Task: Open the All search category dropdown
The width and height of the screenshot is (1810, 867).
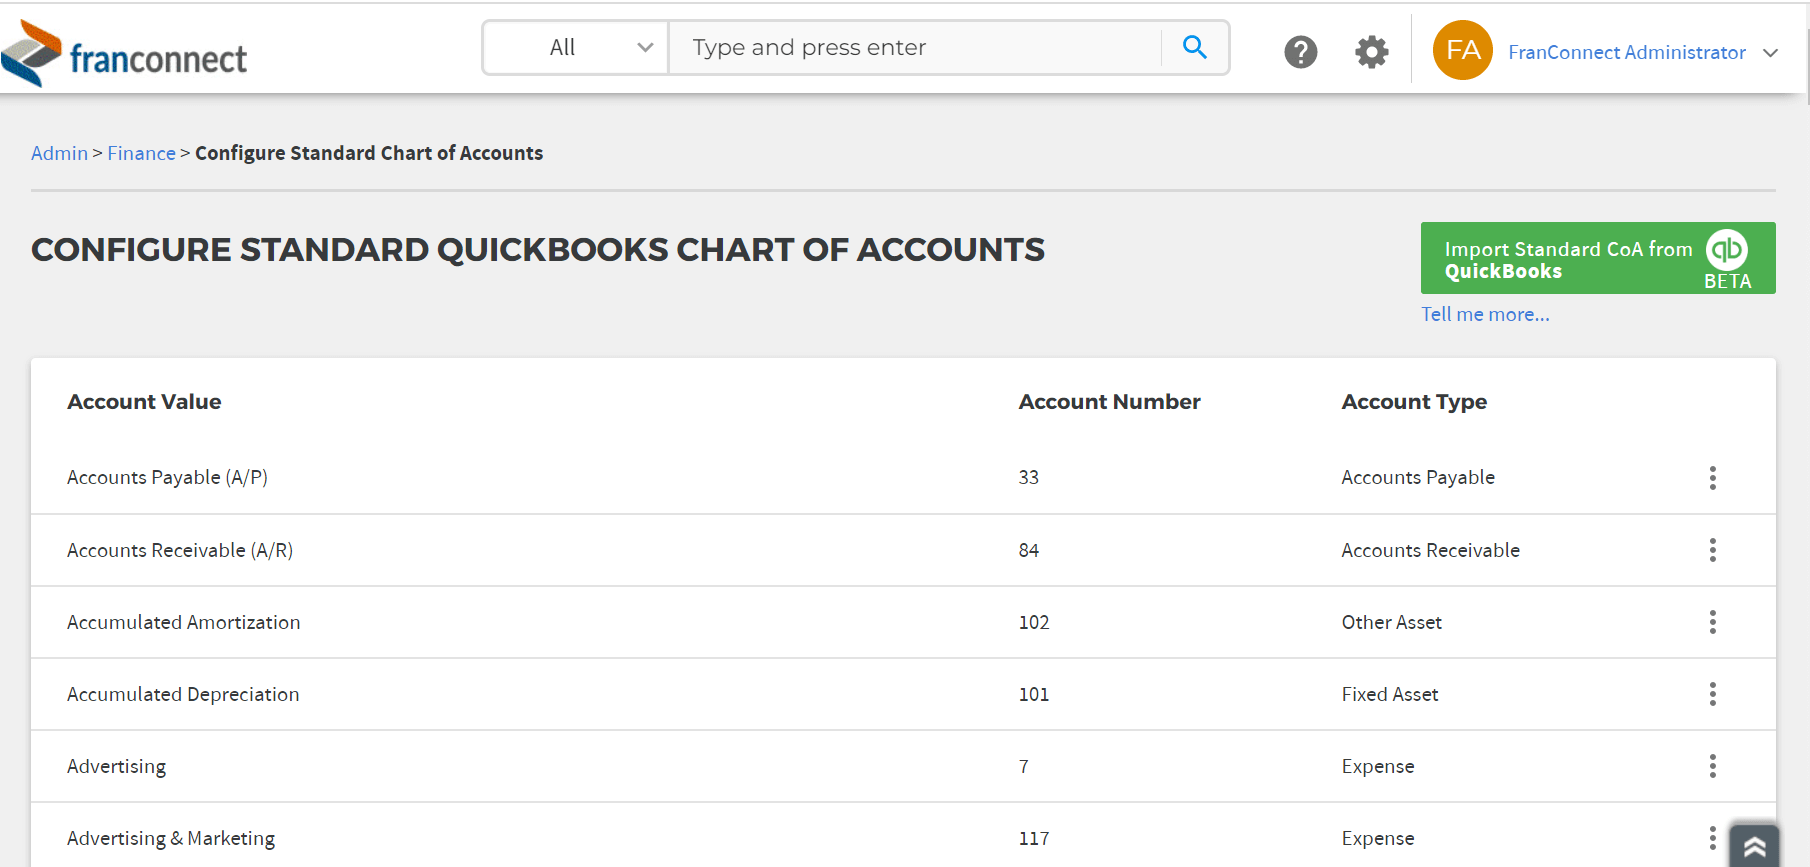Action: [576, 47]
